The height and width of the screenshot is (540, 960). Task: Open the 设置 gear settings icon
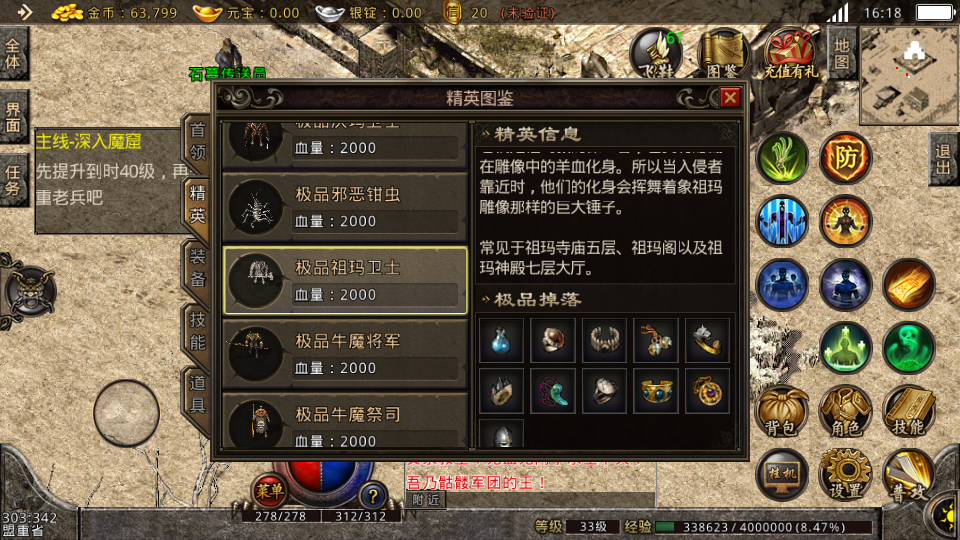(x=846, y=475)
